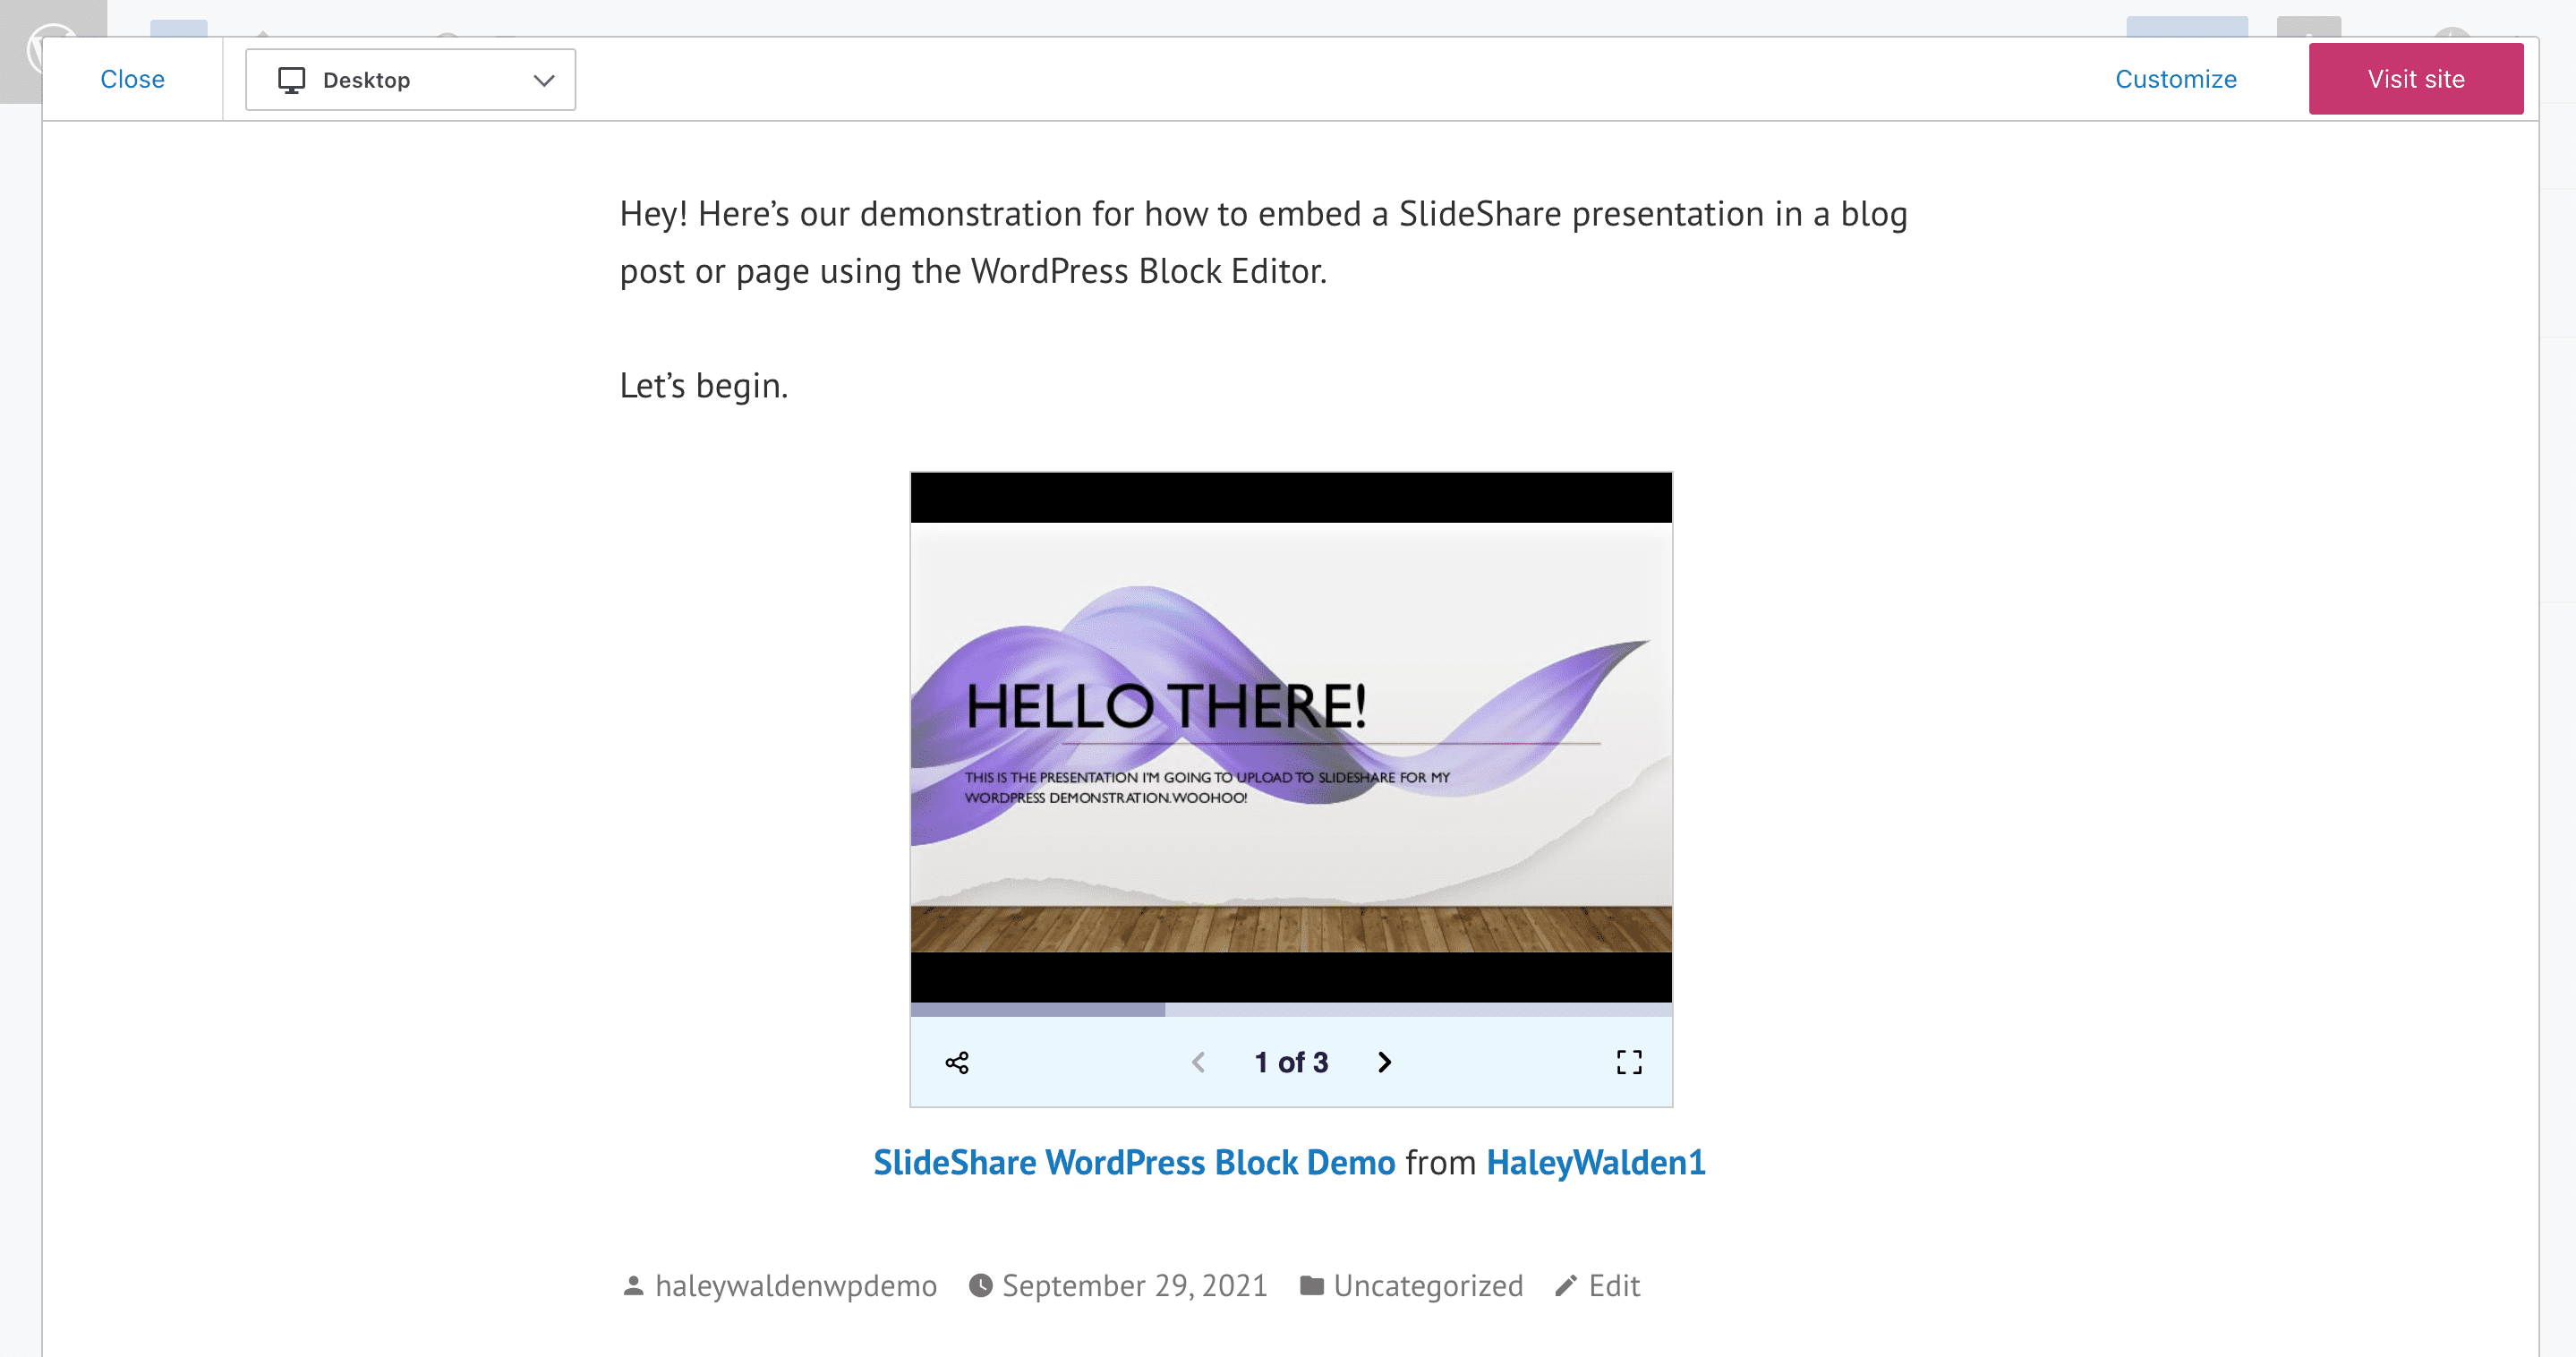
Task: Open SlideShare WordPress Block Demo link
Action: click(x=1133, y=1162)
